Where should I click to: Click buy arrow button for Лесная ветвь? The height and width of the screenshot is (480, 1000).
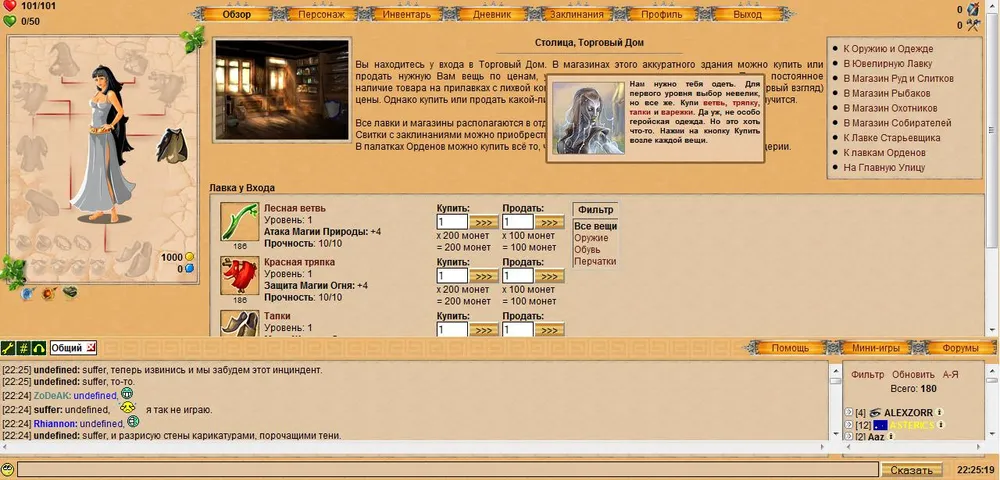pyautogui.click(x=484, y=222)
